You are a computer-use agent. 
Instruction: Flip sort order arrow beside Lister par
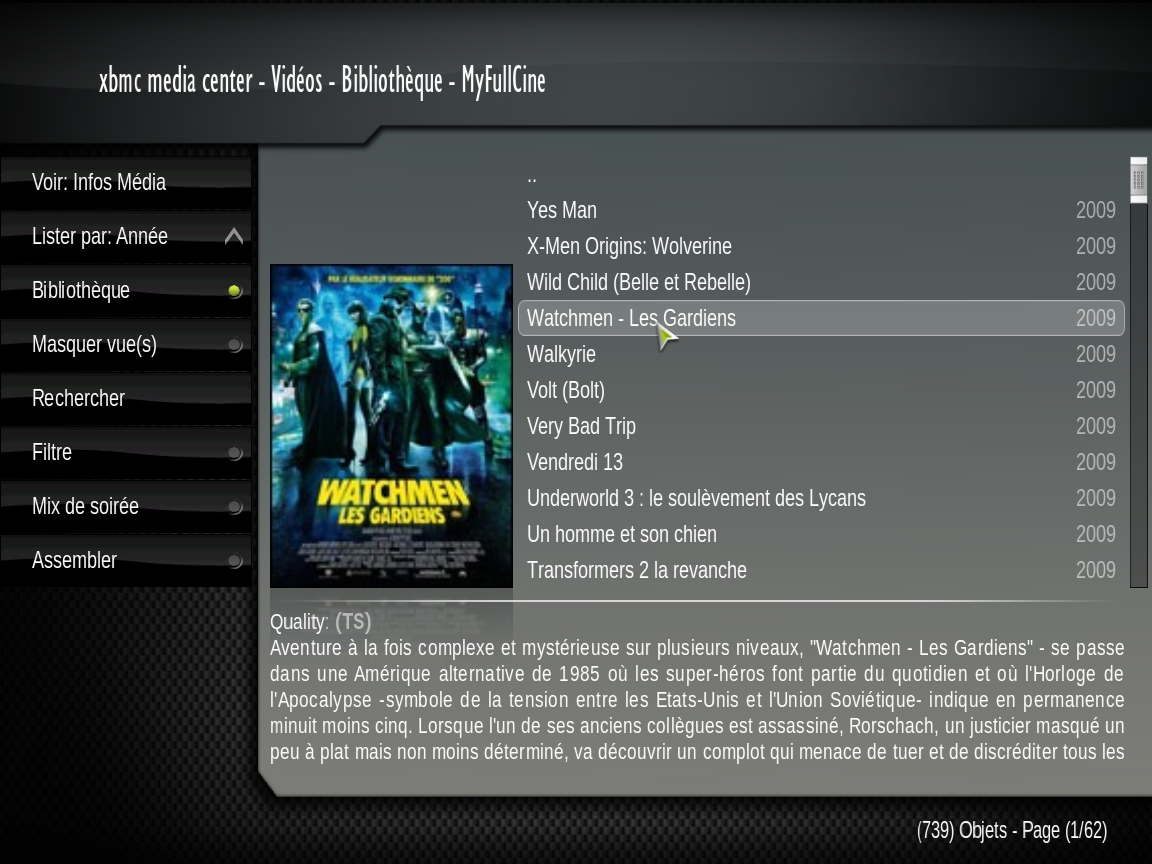(x=234, y=237)
